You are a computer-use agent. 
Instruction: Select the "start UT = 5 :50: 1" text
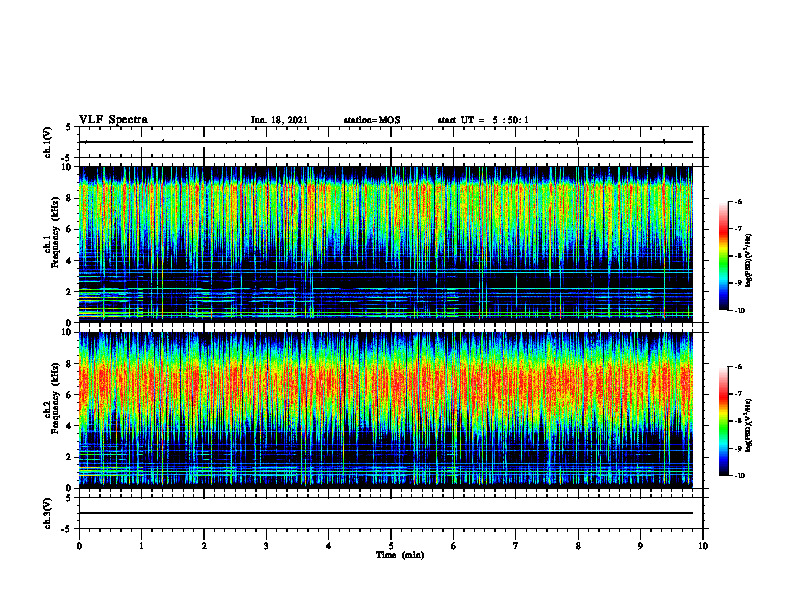coord(483,120)
